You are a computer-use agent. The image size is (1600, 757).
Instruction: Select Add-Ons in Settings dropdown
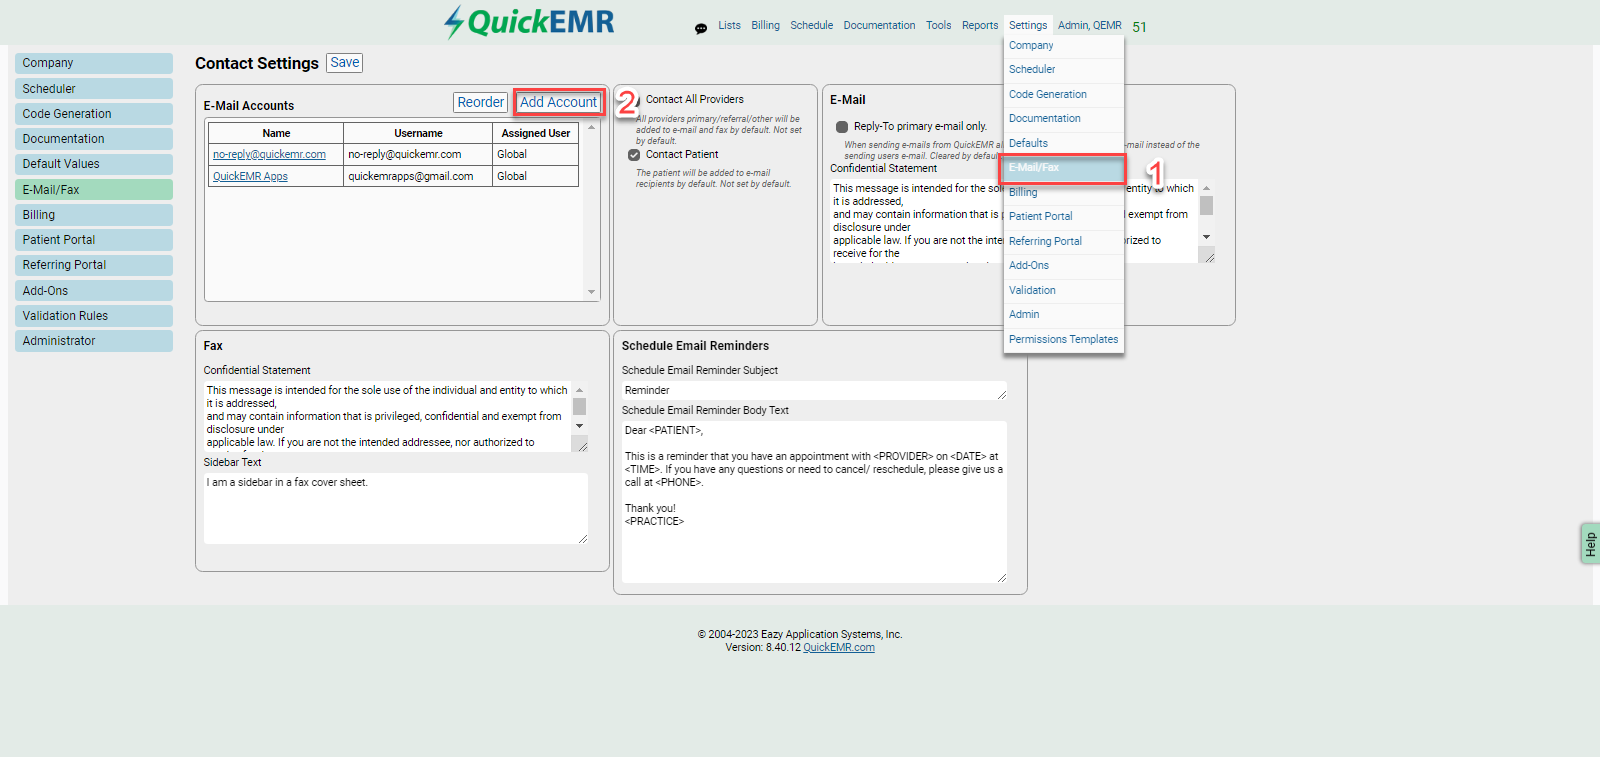[x=1064, y=266]
